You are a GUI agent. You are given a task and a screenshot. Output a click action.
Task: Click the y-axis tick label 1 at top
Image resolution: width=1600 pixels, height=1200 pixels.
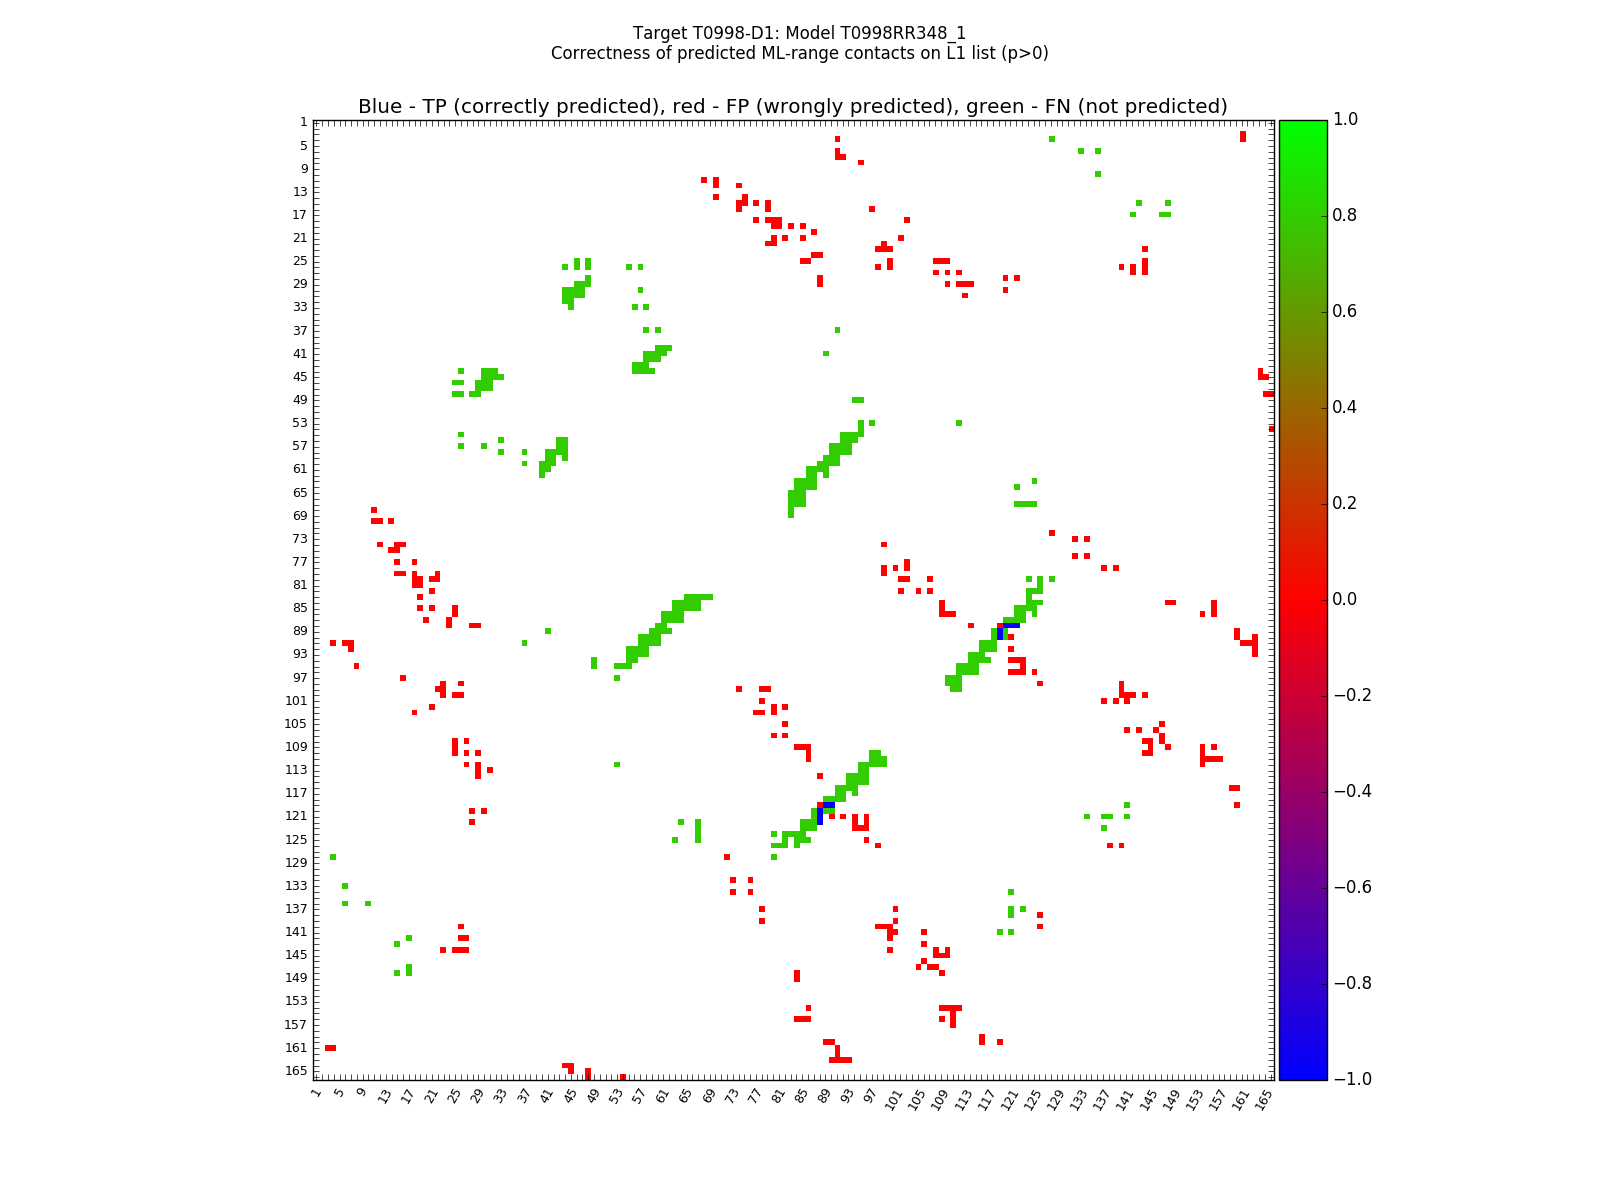click(x=303, y=122)
